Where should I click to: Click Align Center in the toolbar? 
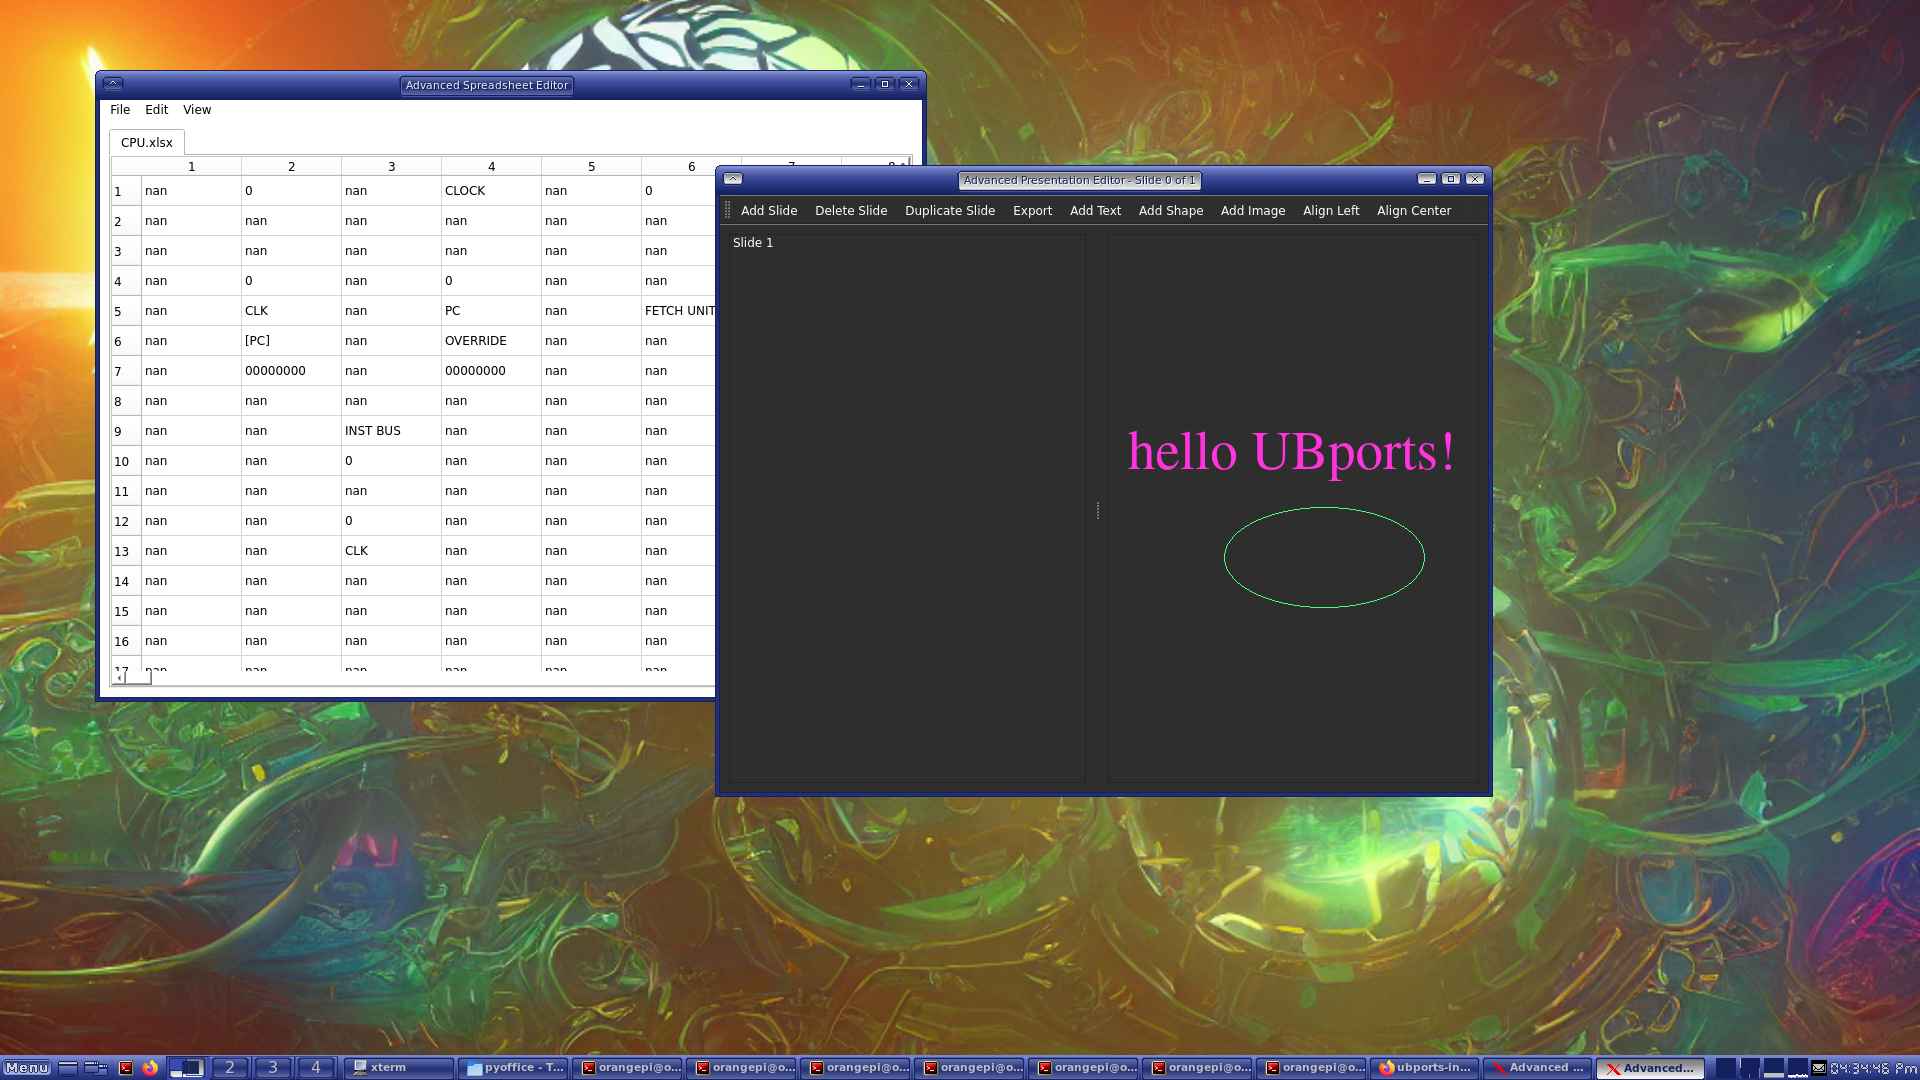1414,211
